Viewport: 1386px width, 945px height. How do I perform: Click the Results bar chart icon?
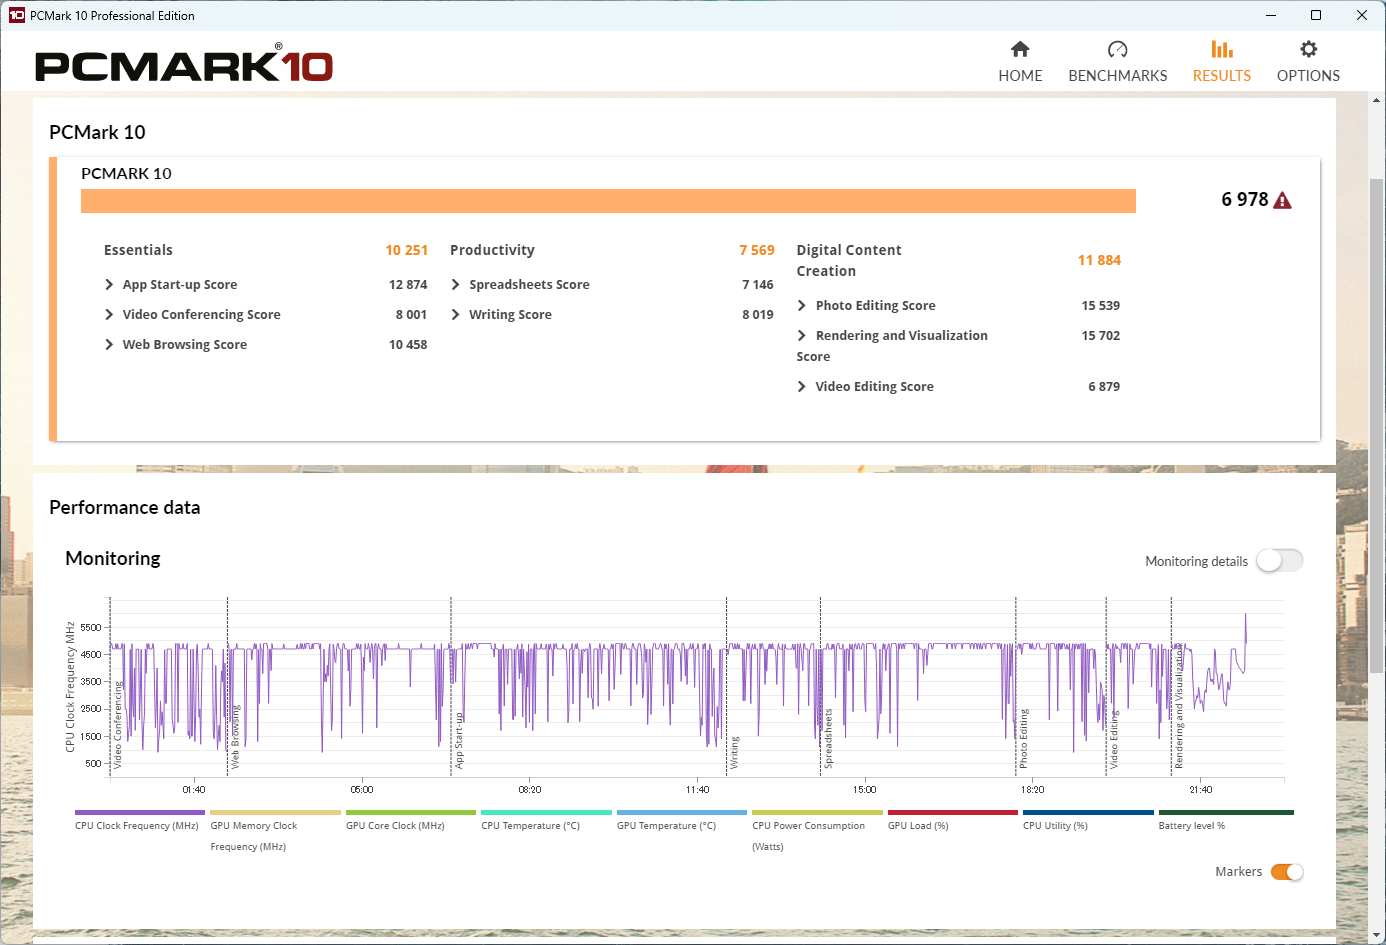(x=1221, y=50)
